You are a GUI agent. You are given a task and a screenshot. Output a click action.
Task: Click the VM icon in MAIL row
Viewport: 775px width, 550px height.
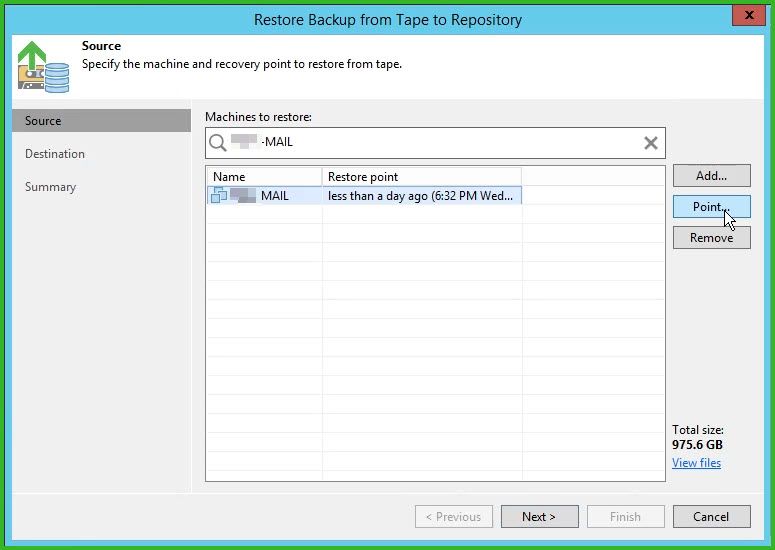(219, 195)
